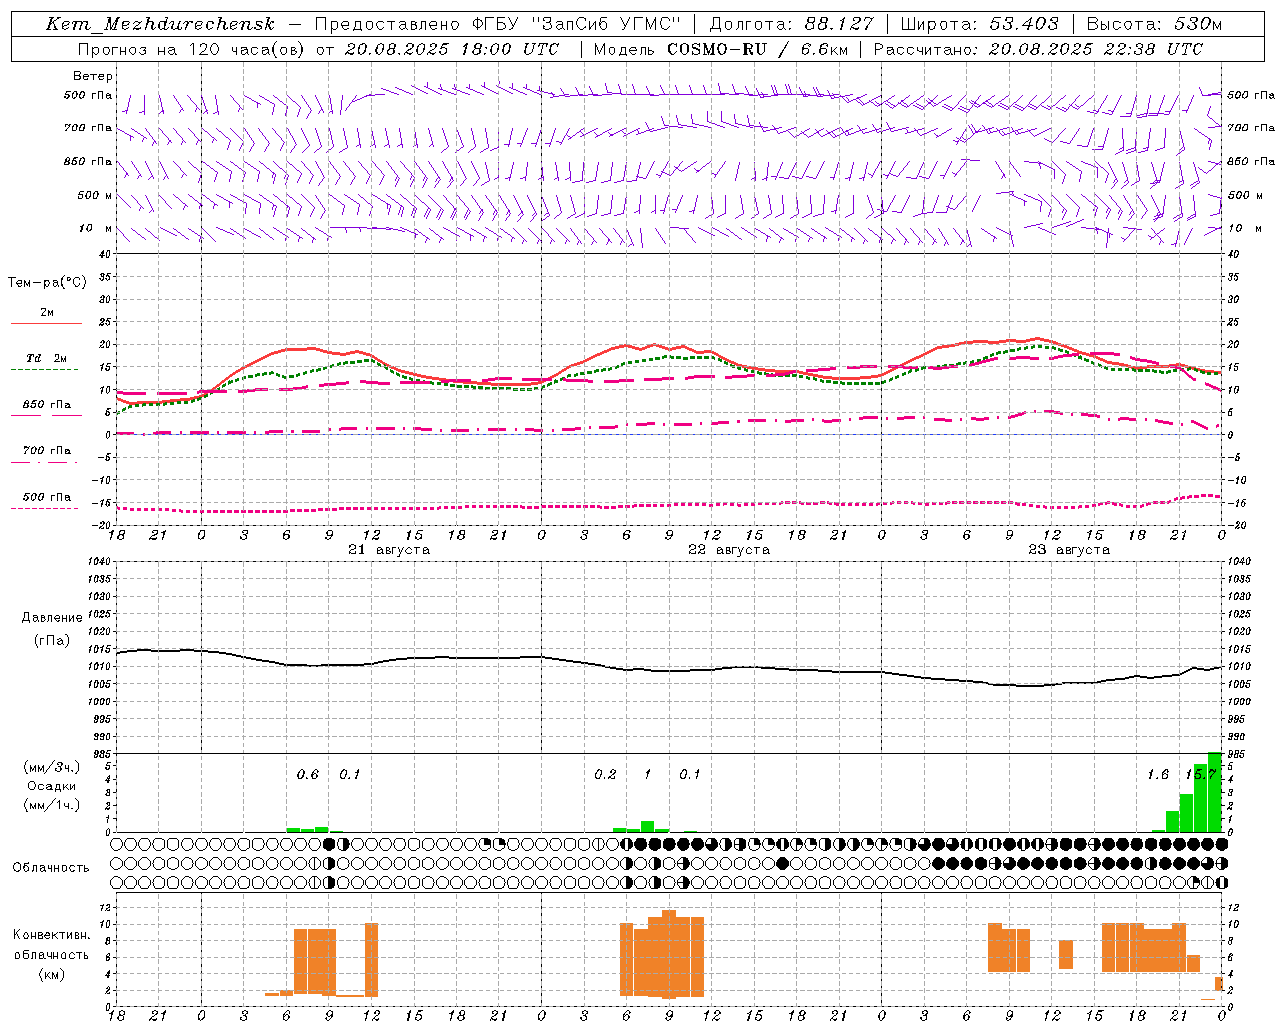The height and width of the screenshot is (1024, 1280).
Task: Click the Осадки precipitation panel label
Action: point(51,786)
